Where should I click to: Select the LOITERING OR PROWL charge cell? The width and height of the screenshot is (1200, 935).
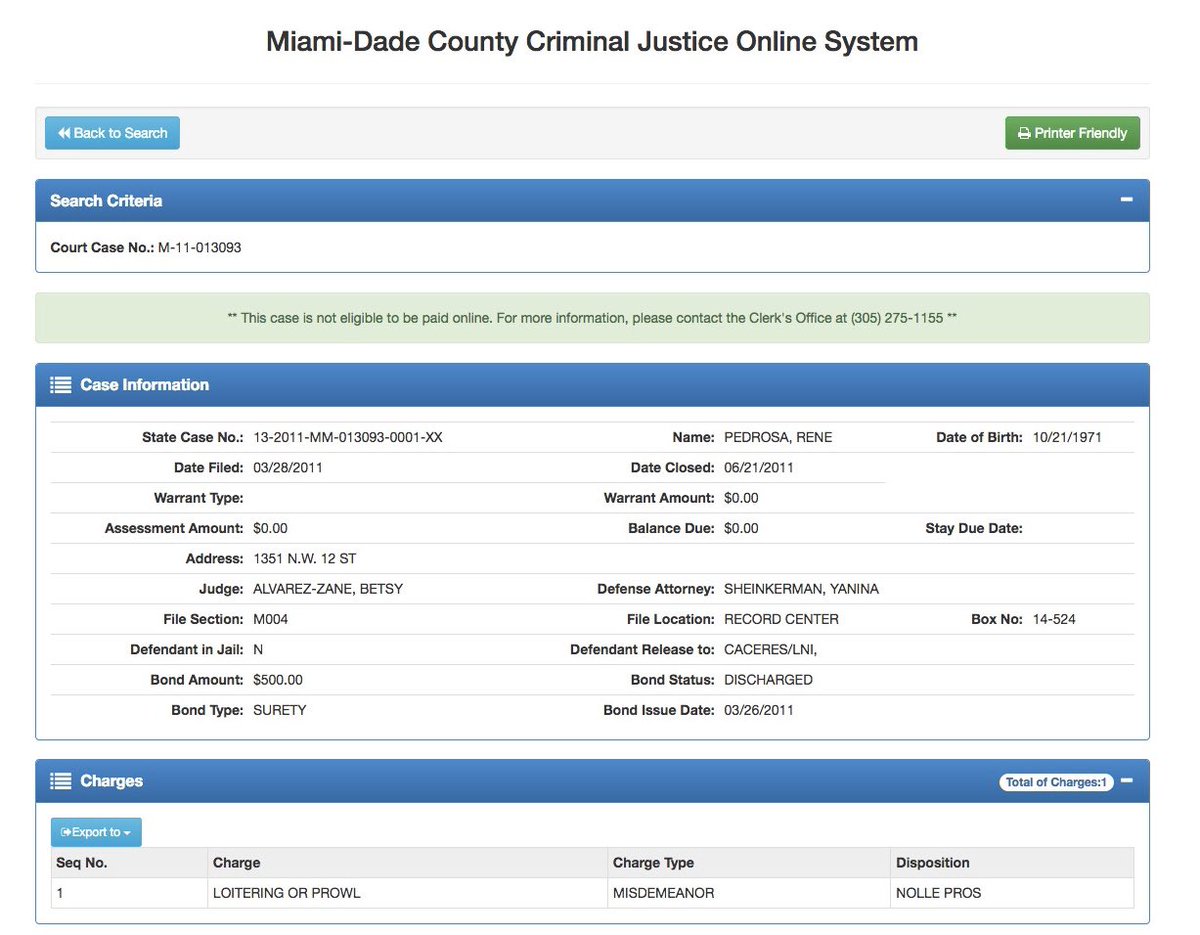click(407, 893)
